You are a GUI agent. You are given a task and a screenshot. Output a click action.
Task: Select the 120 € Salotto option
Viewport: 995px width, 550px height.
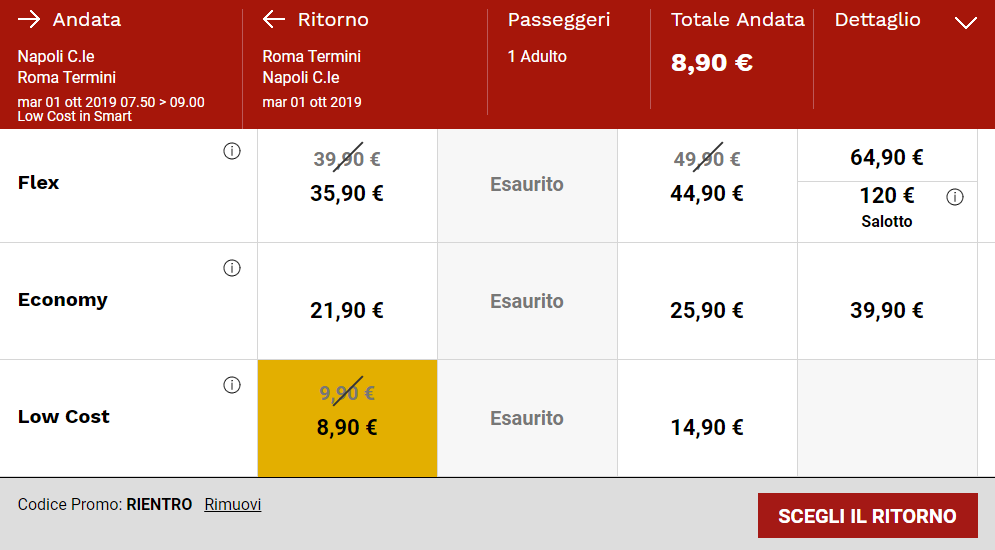click(887, 206)
